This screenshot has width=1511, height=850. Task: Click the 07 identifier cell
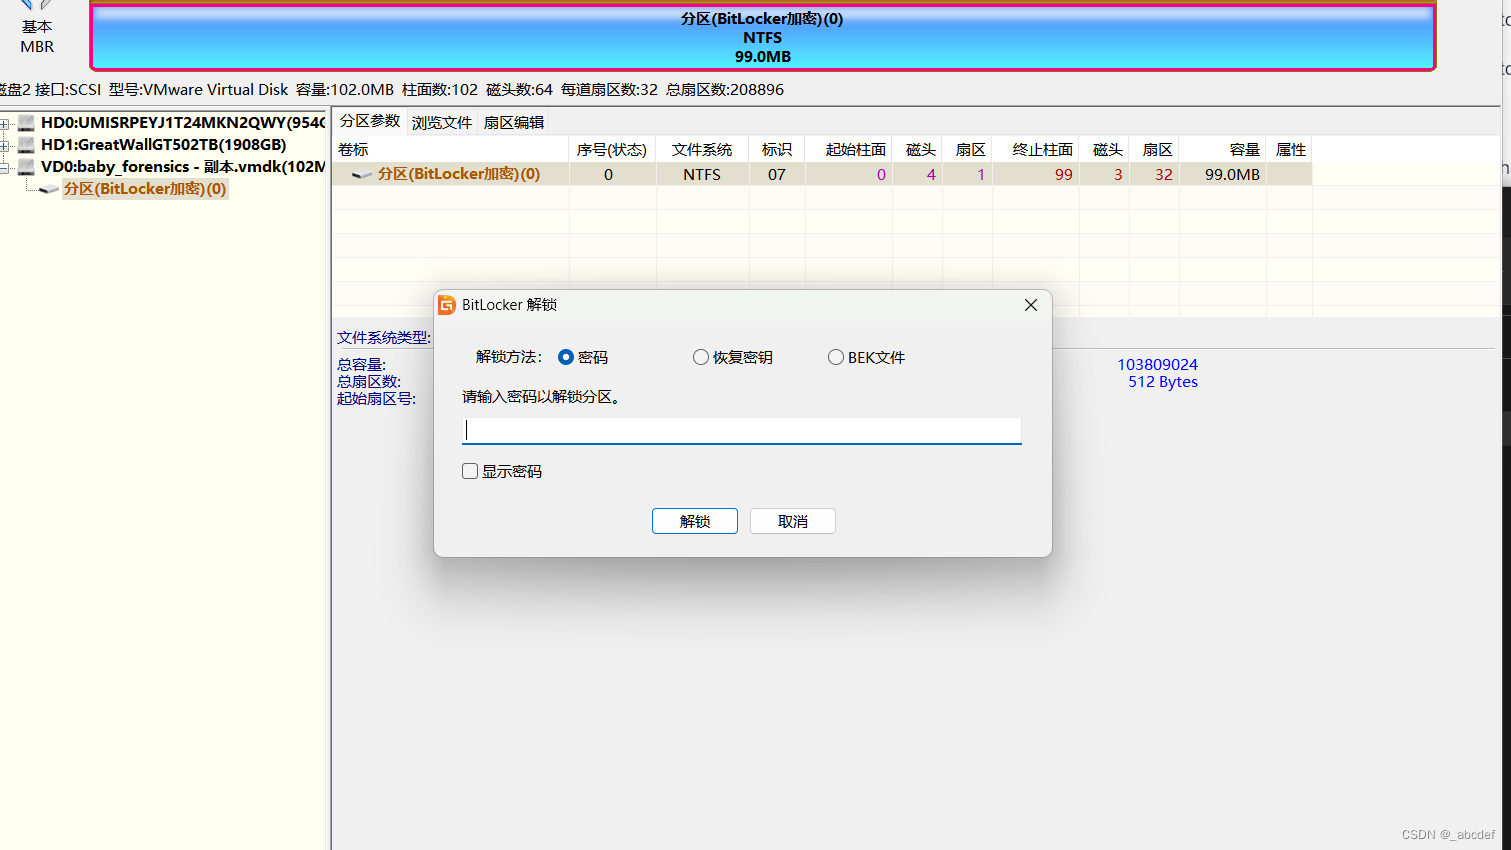[x=777, y=174]
